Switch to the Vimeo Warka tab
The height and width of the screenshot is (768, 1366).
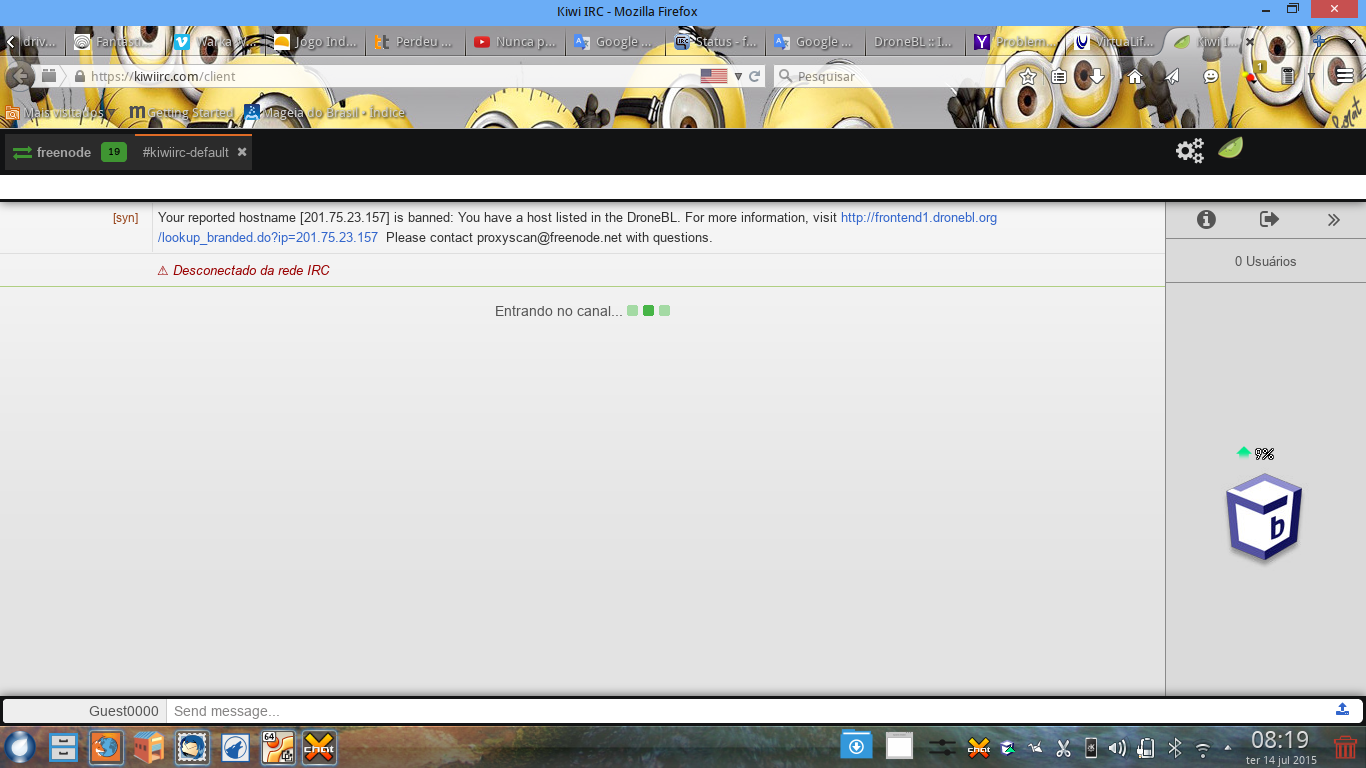click(x=214, y=42)
